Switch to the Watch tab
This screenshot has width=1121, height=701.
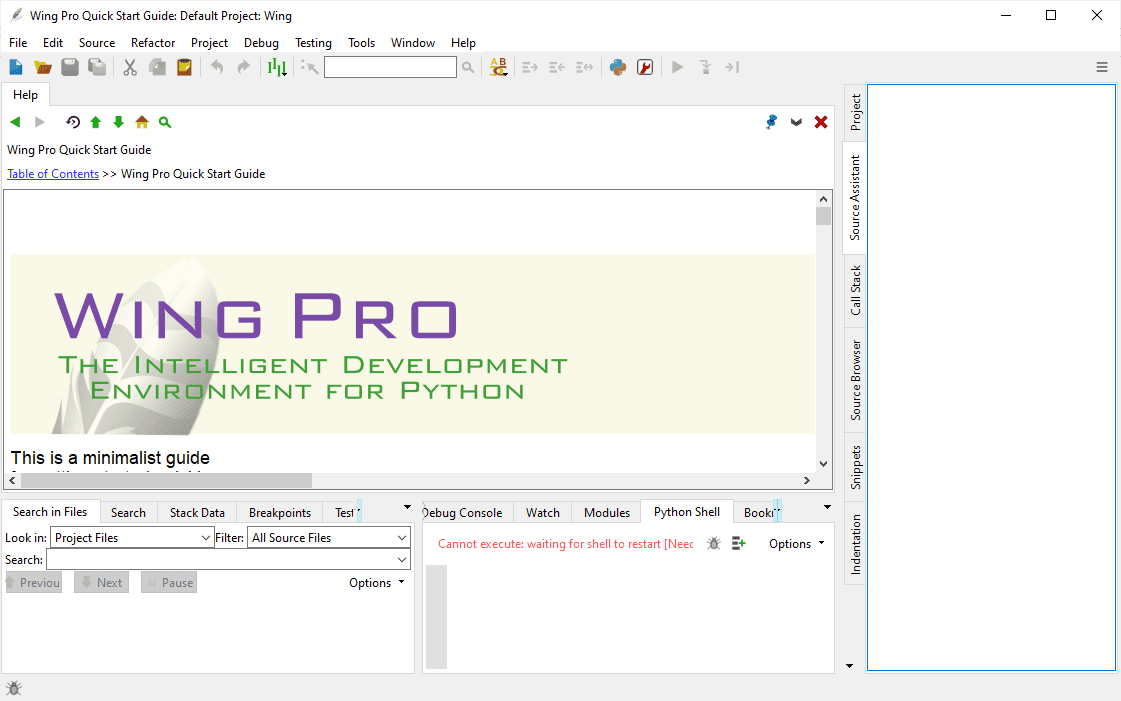tap(543, 512)
